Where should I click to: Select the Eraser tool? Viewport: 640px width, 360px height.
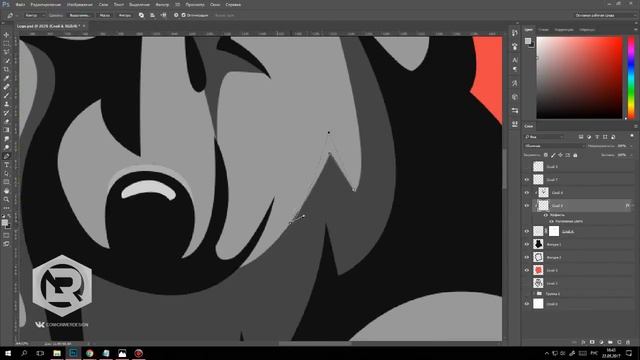[7, 122]
